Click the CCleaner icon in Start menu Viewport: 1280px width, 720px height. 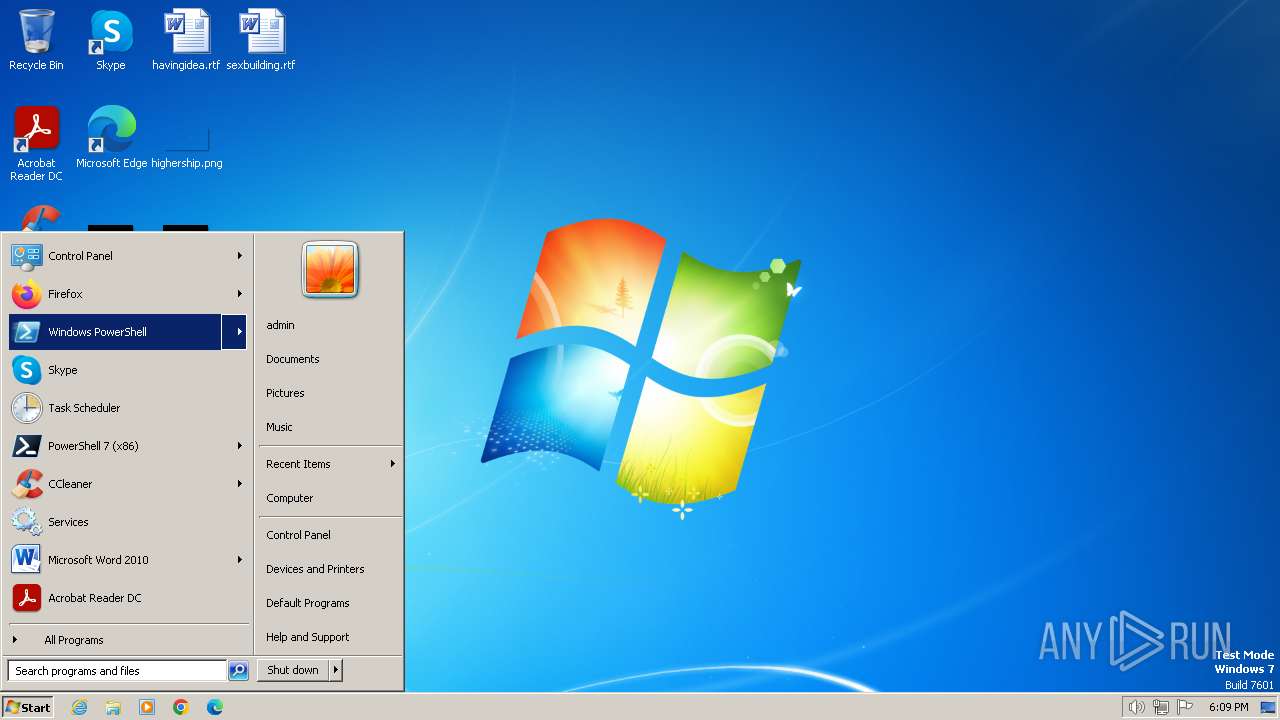click(26, 484)
